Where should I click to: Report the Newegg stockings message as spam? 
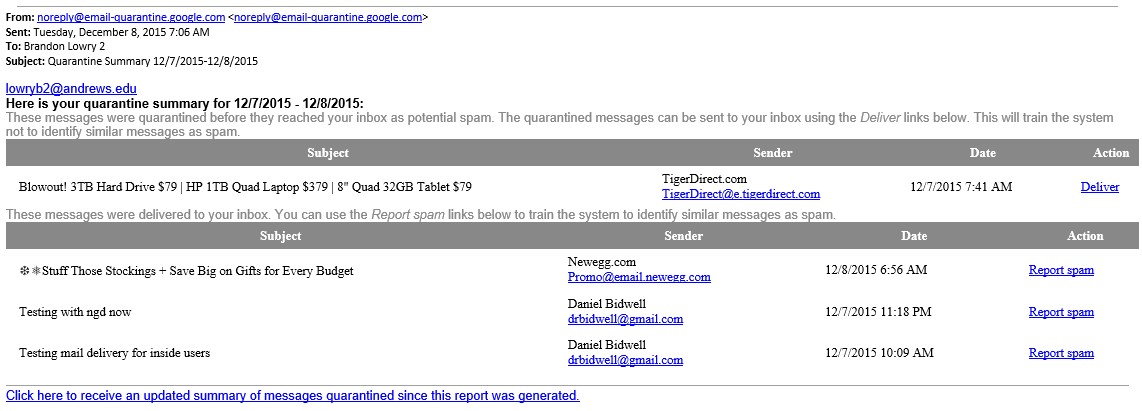[x=1061, y=270]
